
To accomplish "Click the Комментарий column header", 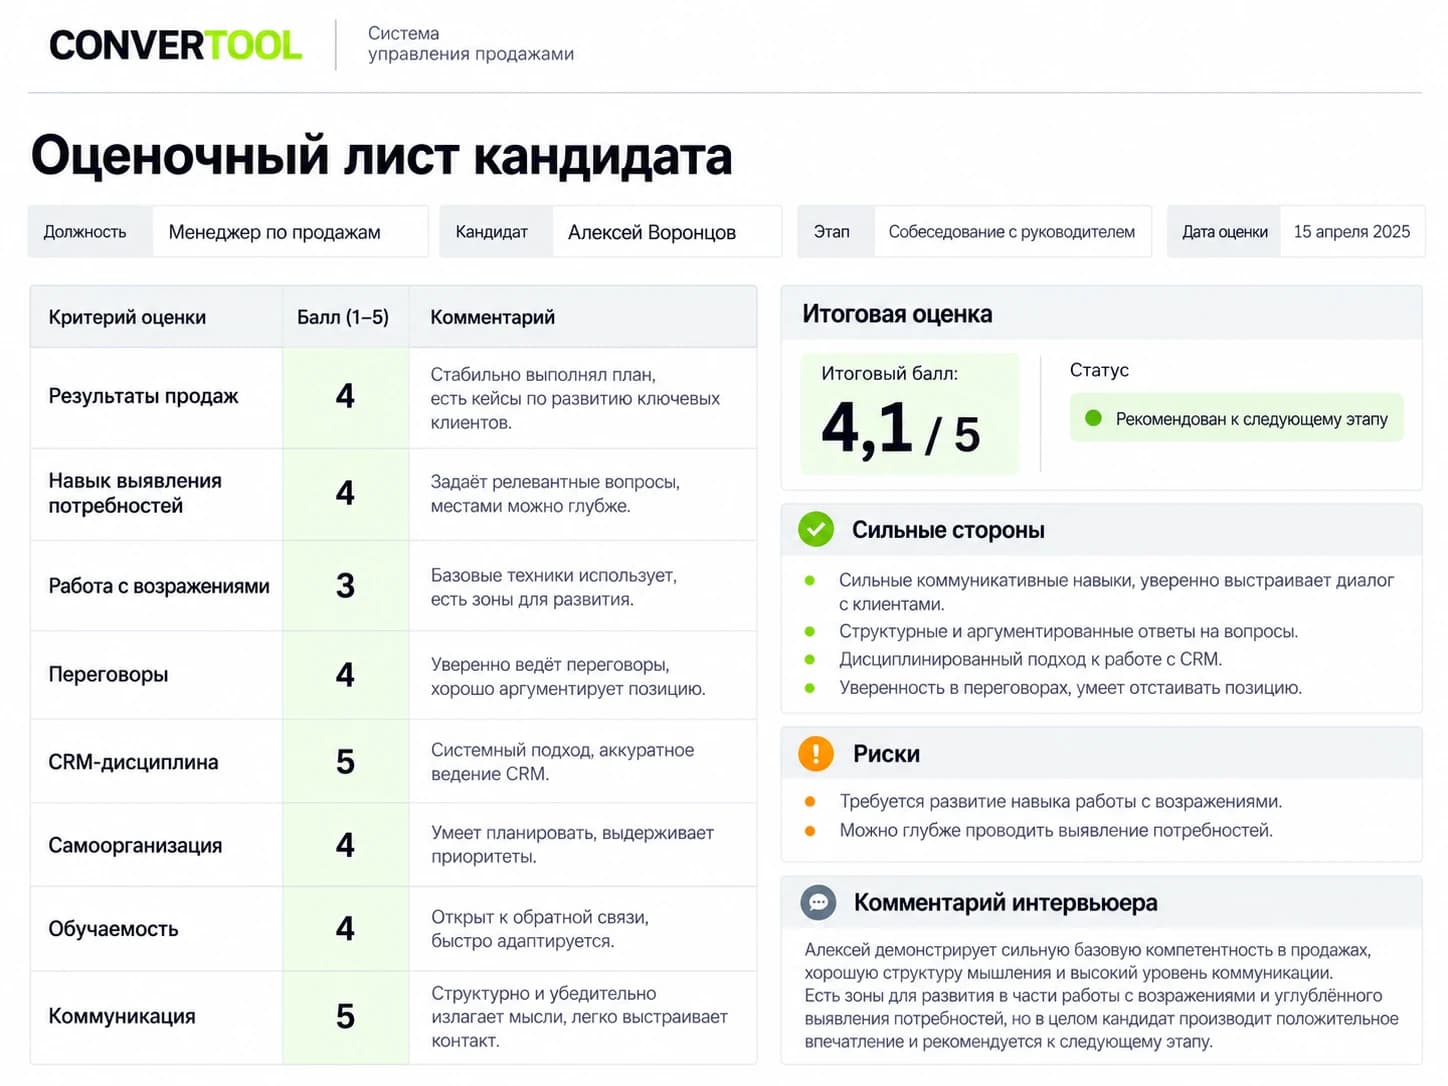I will click(x=492, y=317).
